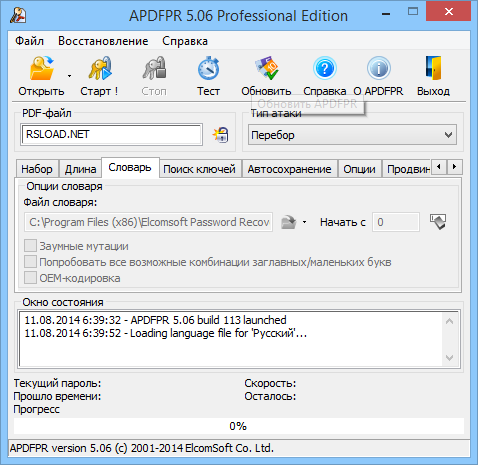Open the Автосохранение tab

pos(289,169)
